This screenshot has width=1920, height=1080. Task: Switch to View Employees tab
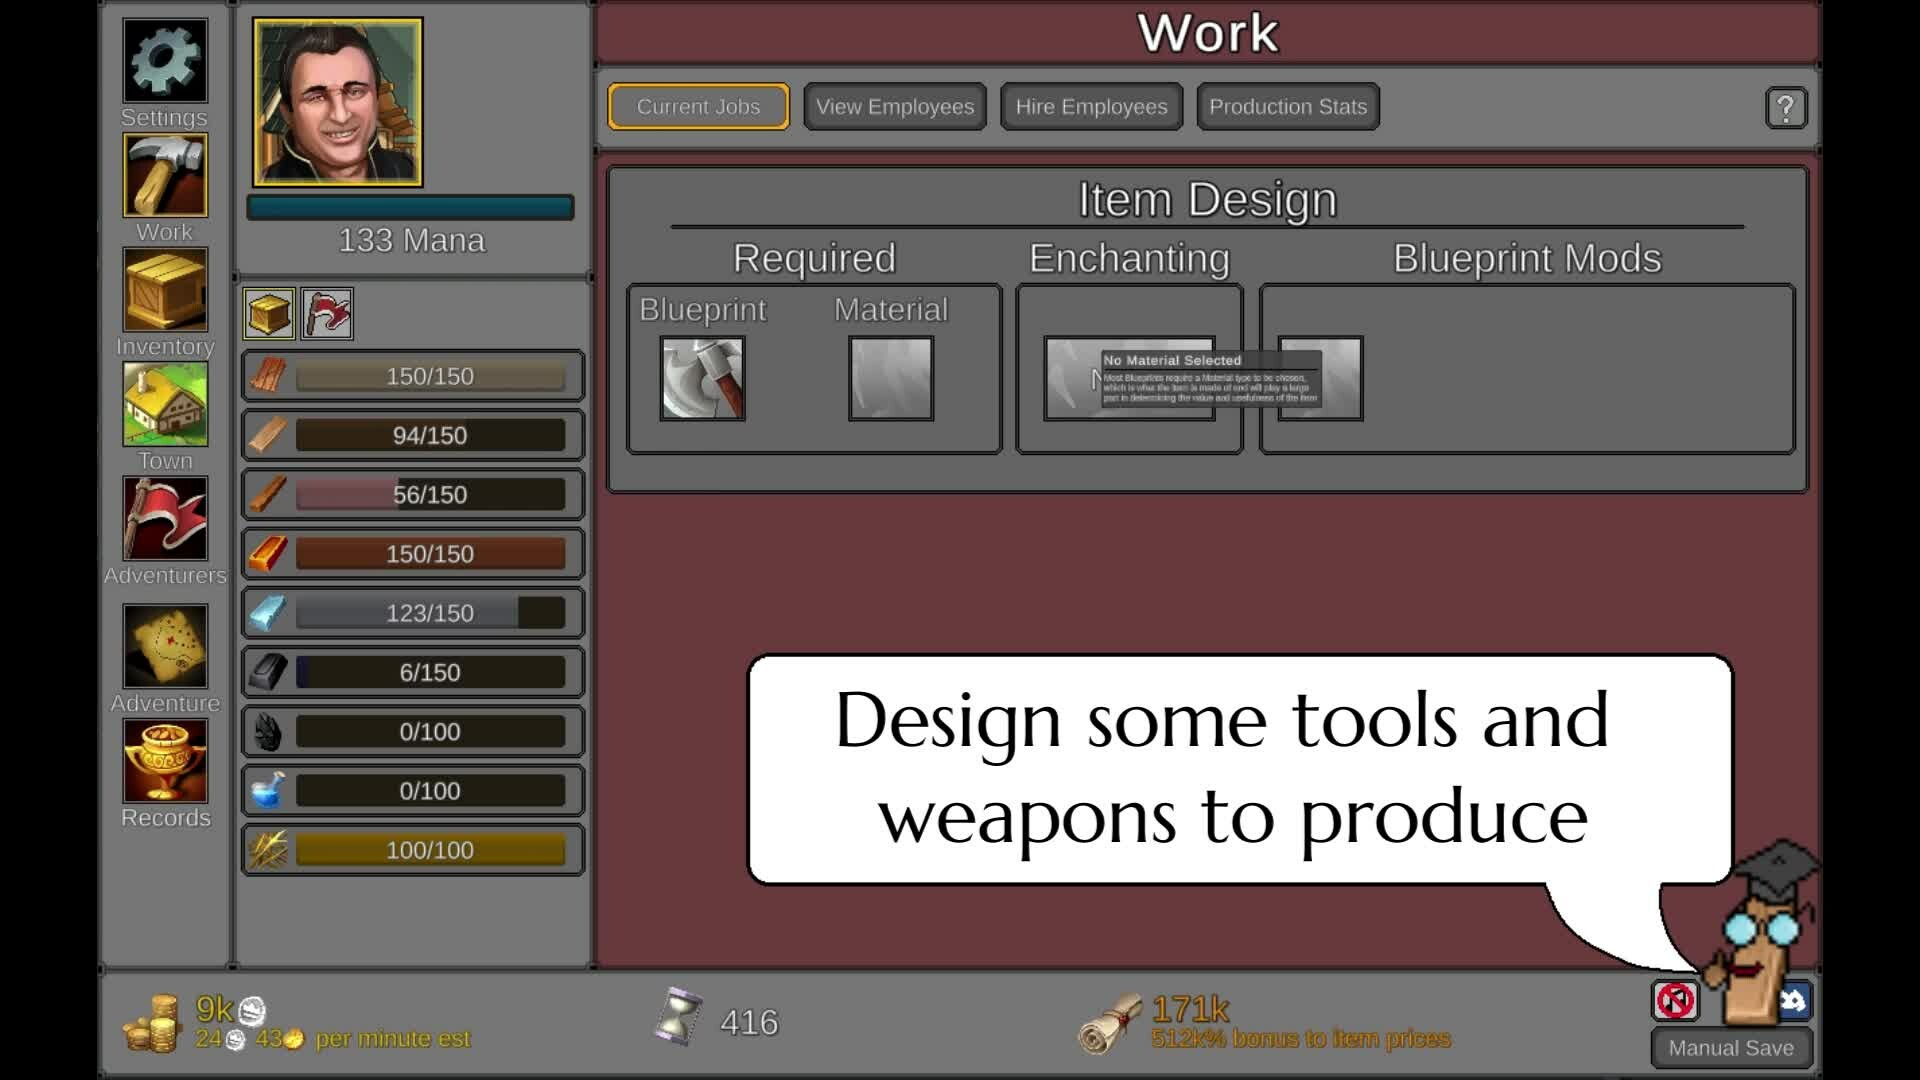coord(894,107)
